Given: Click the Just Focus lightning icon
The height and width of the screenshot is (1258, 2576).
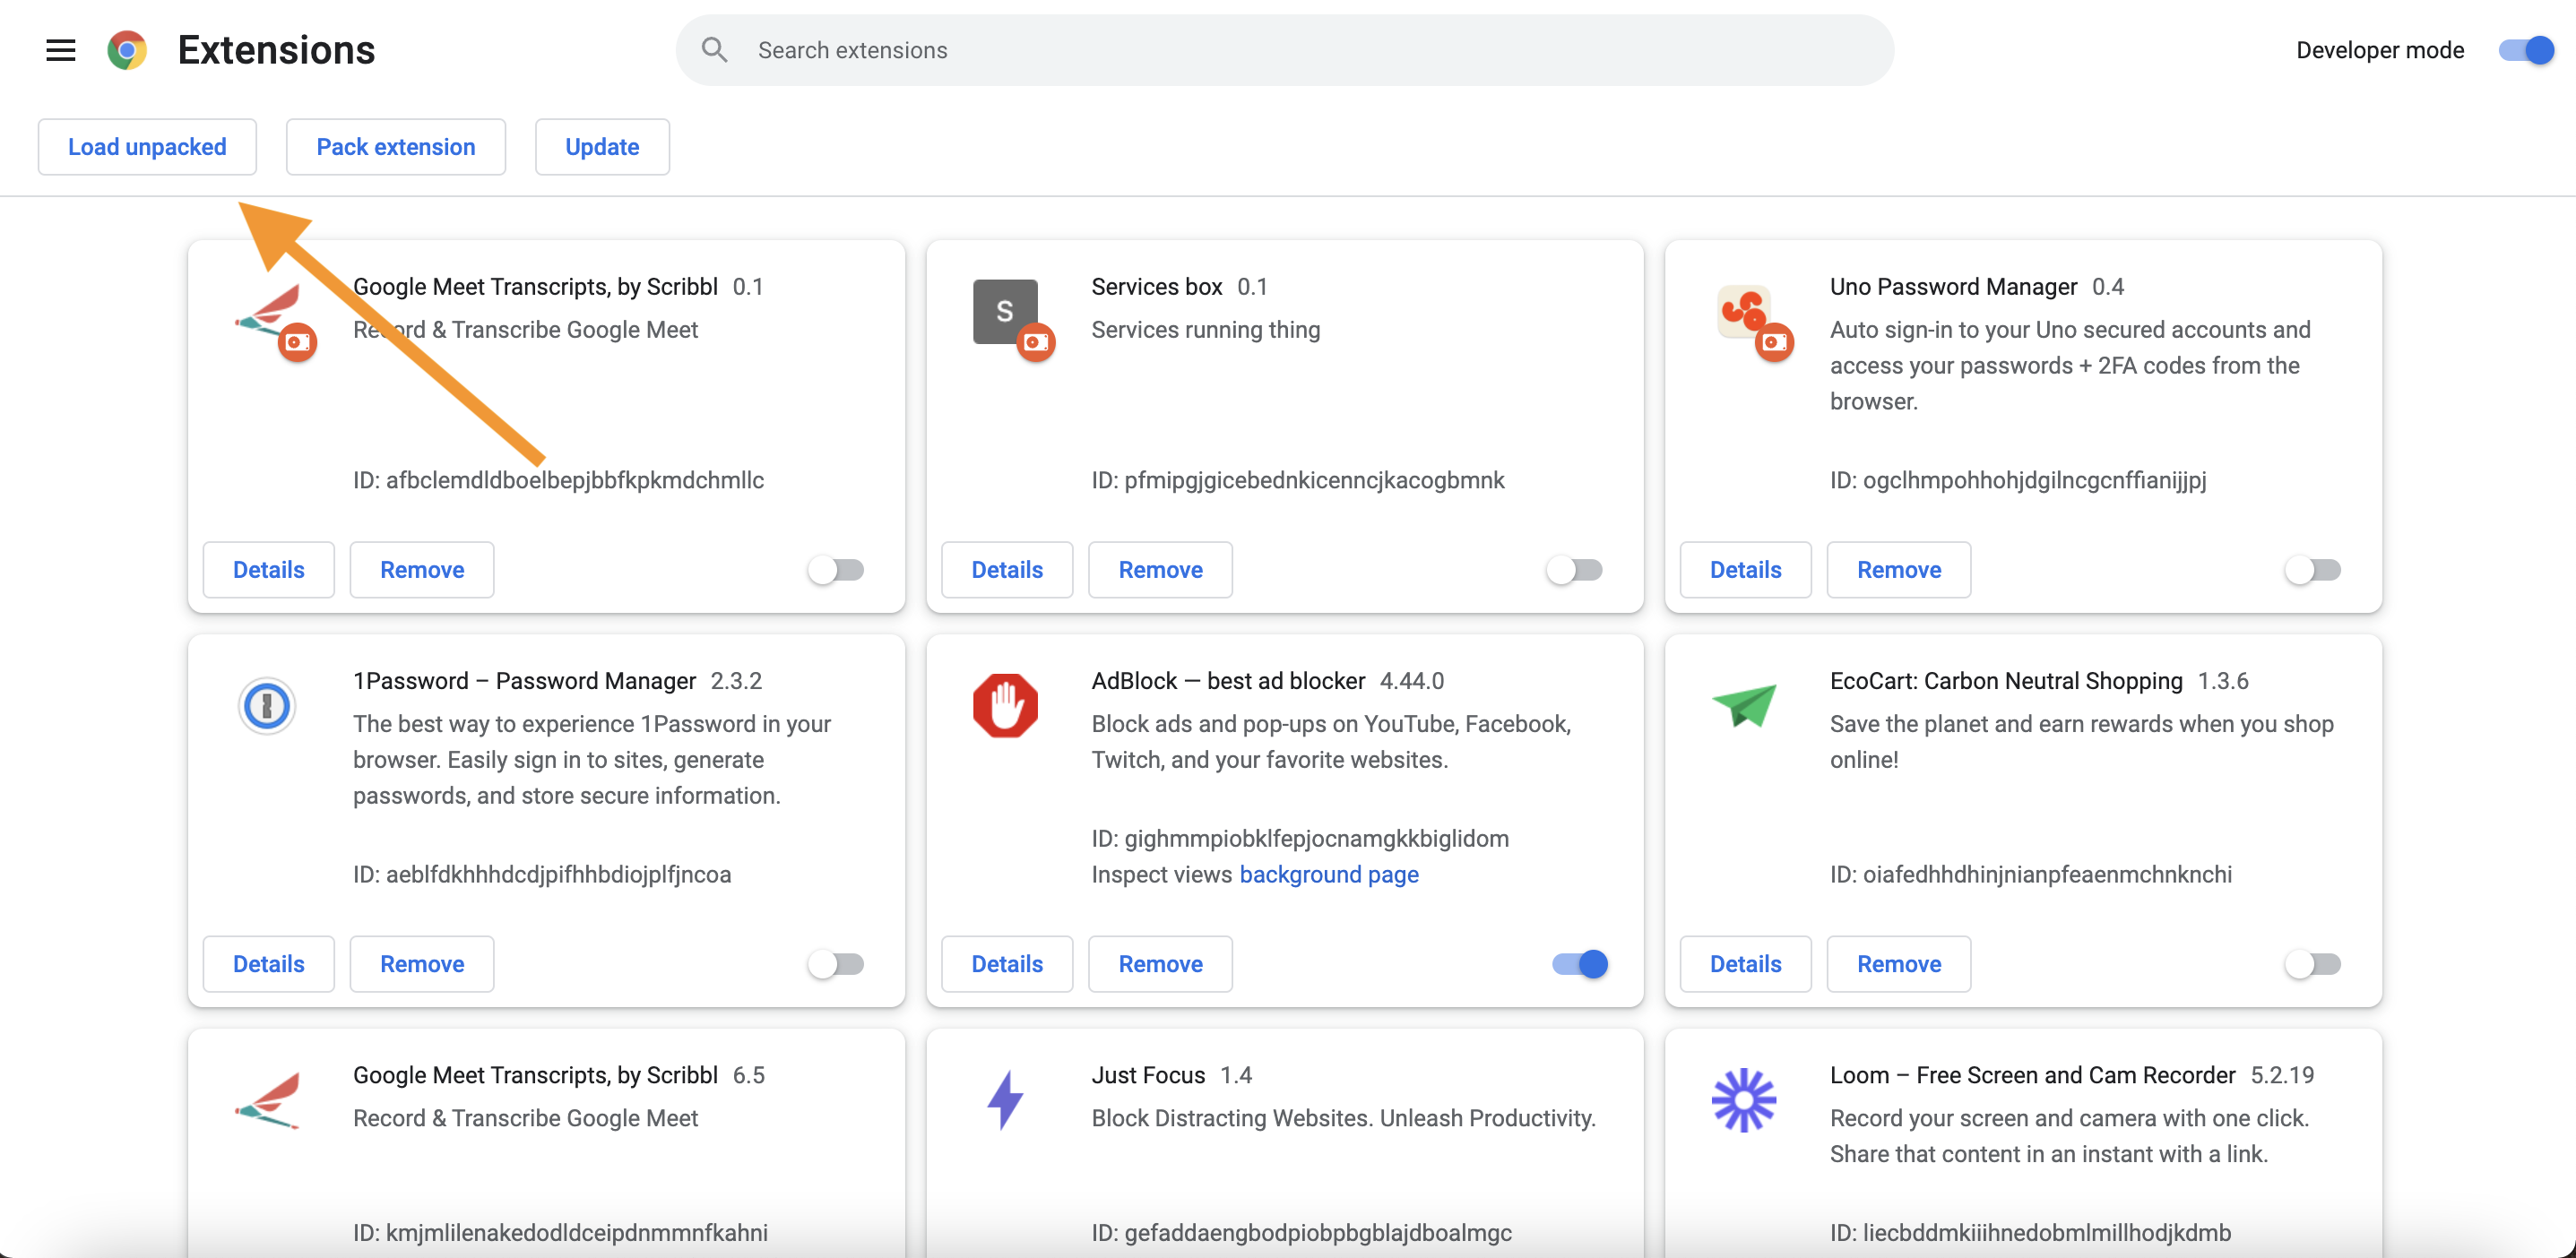Looking at the screenshot, I should tap(1005, 1100).
